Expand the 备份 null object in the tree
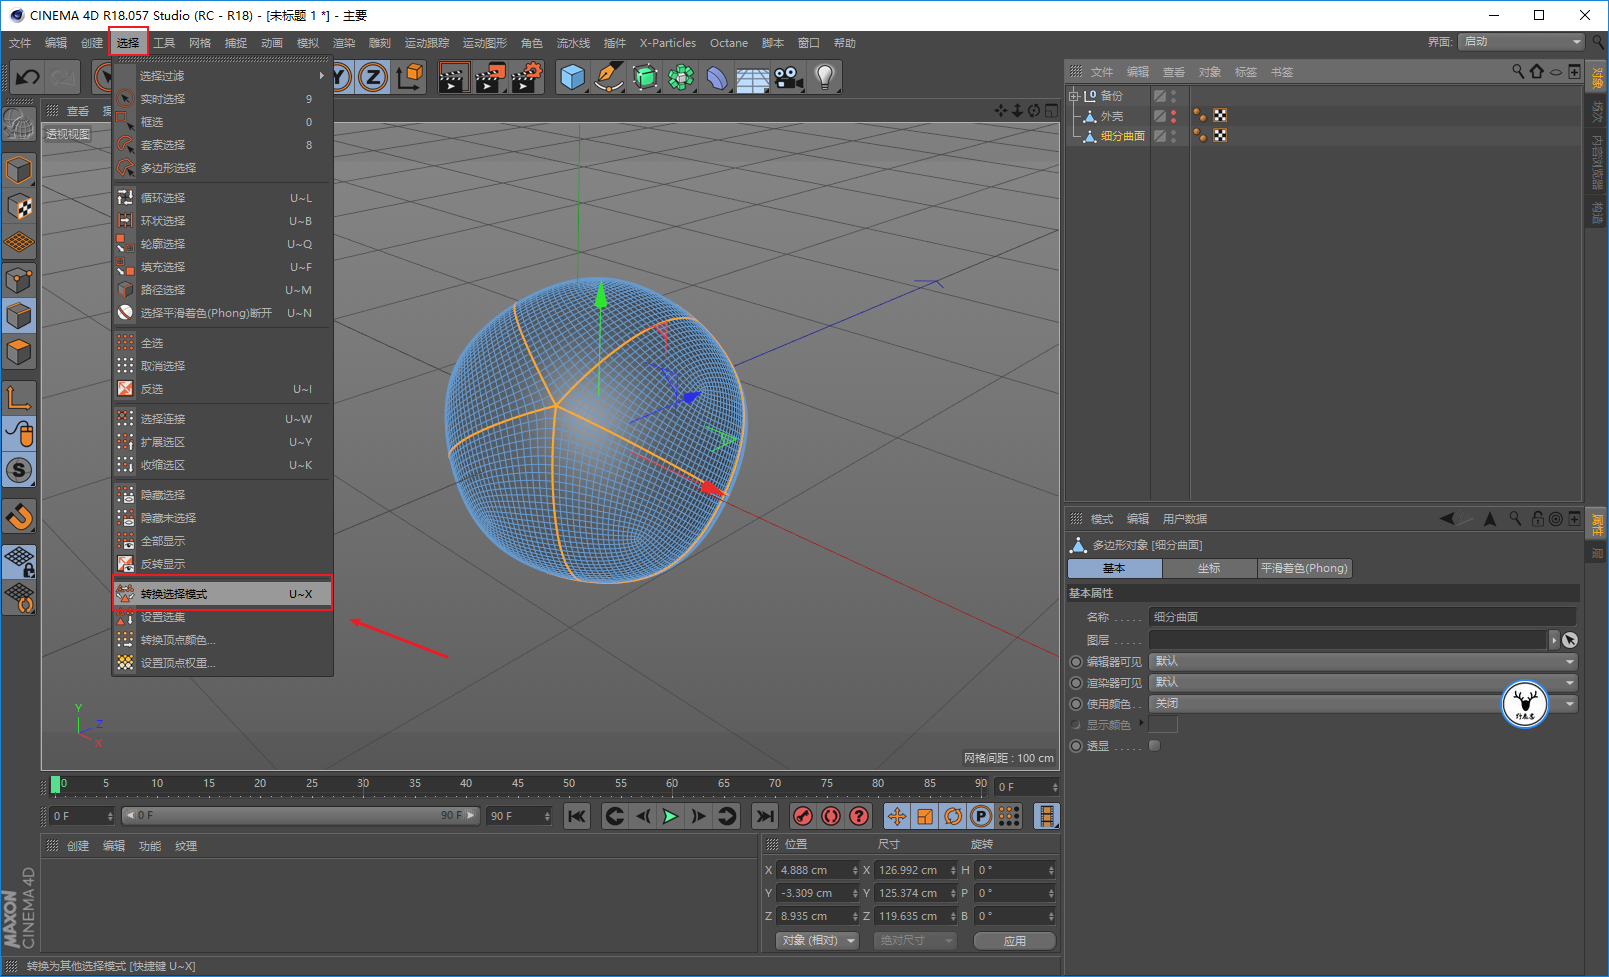This screenshot has width=1609, height=977. [1074, 96]
